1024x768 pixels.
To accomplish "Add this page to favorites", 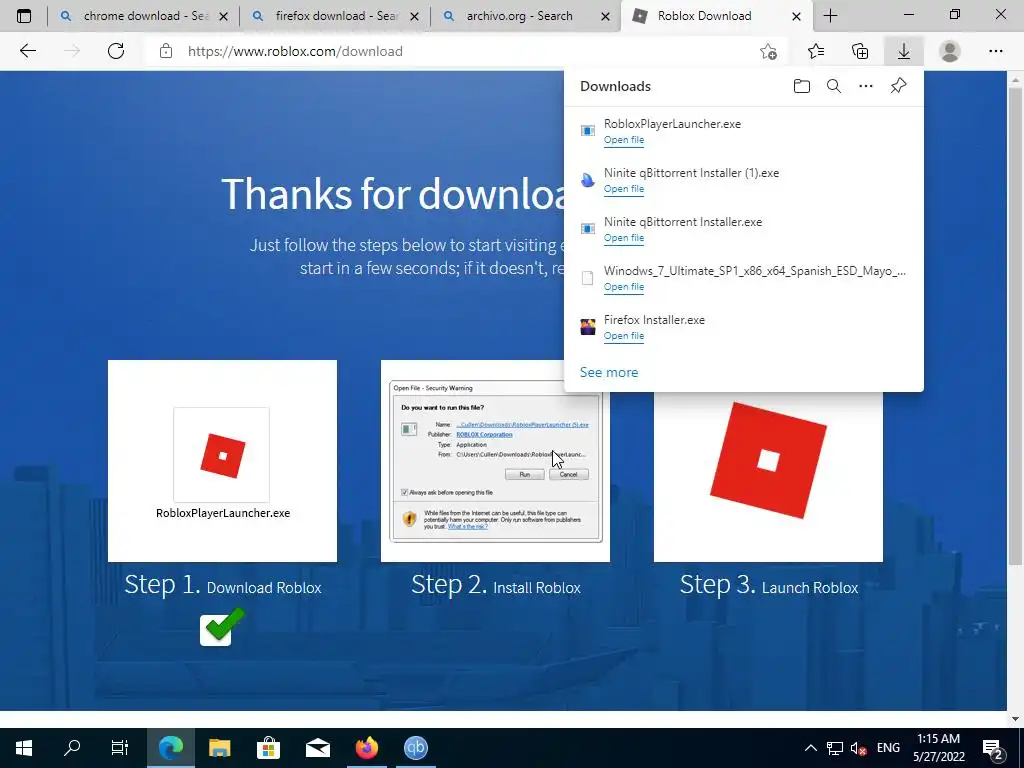I will click(x=769, y=51).
